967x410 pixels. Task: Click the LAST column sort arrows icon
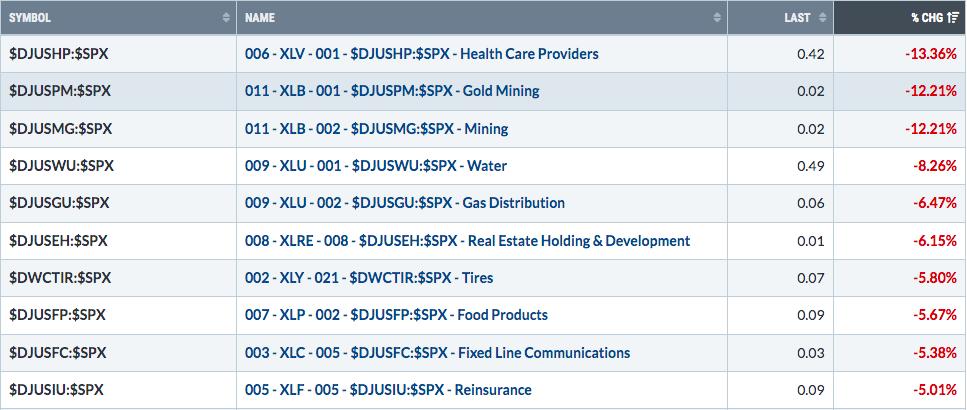click(x=822, y=18)
